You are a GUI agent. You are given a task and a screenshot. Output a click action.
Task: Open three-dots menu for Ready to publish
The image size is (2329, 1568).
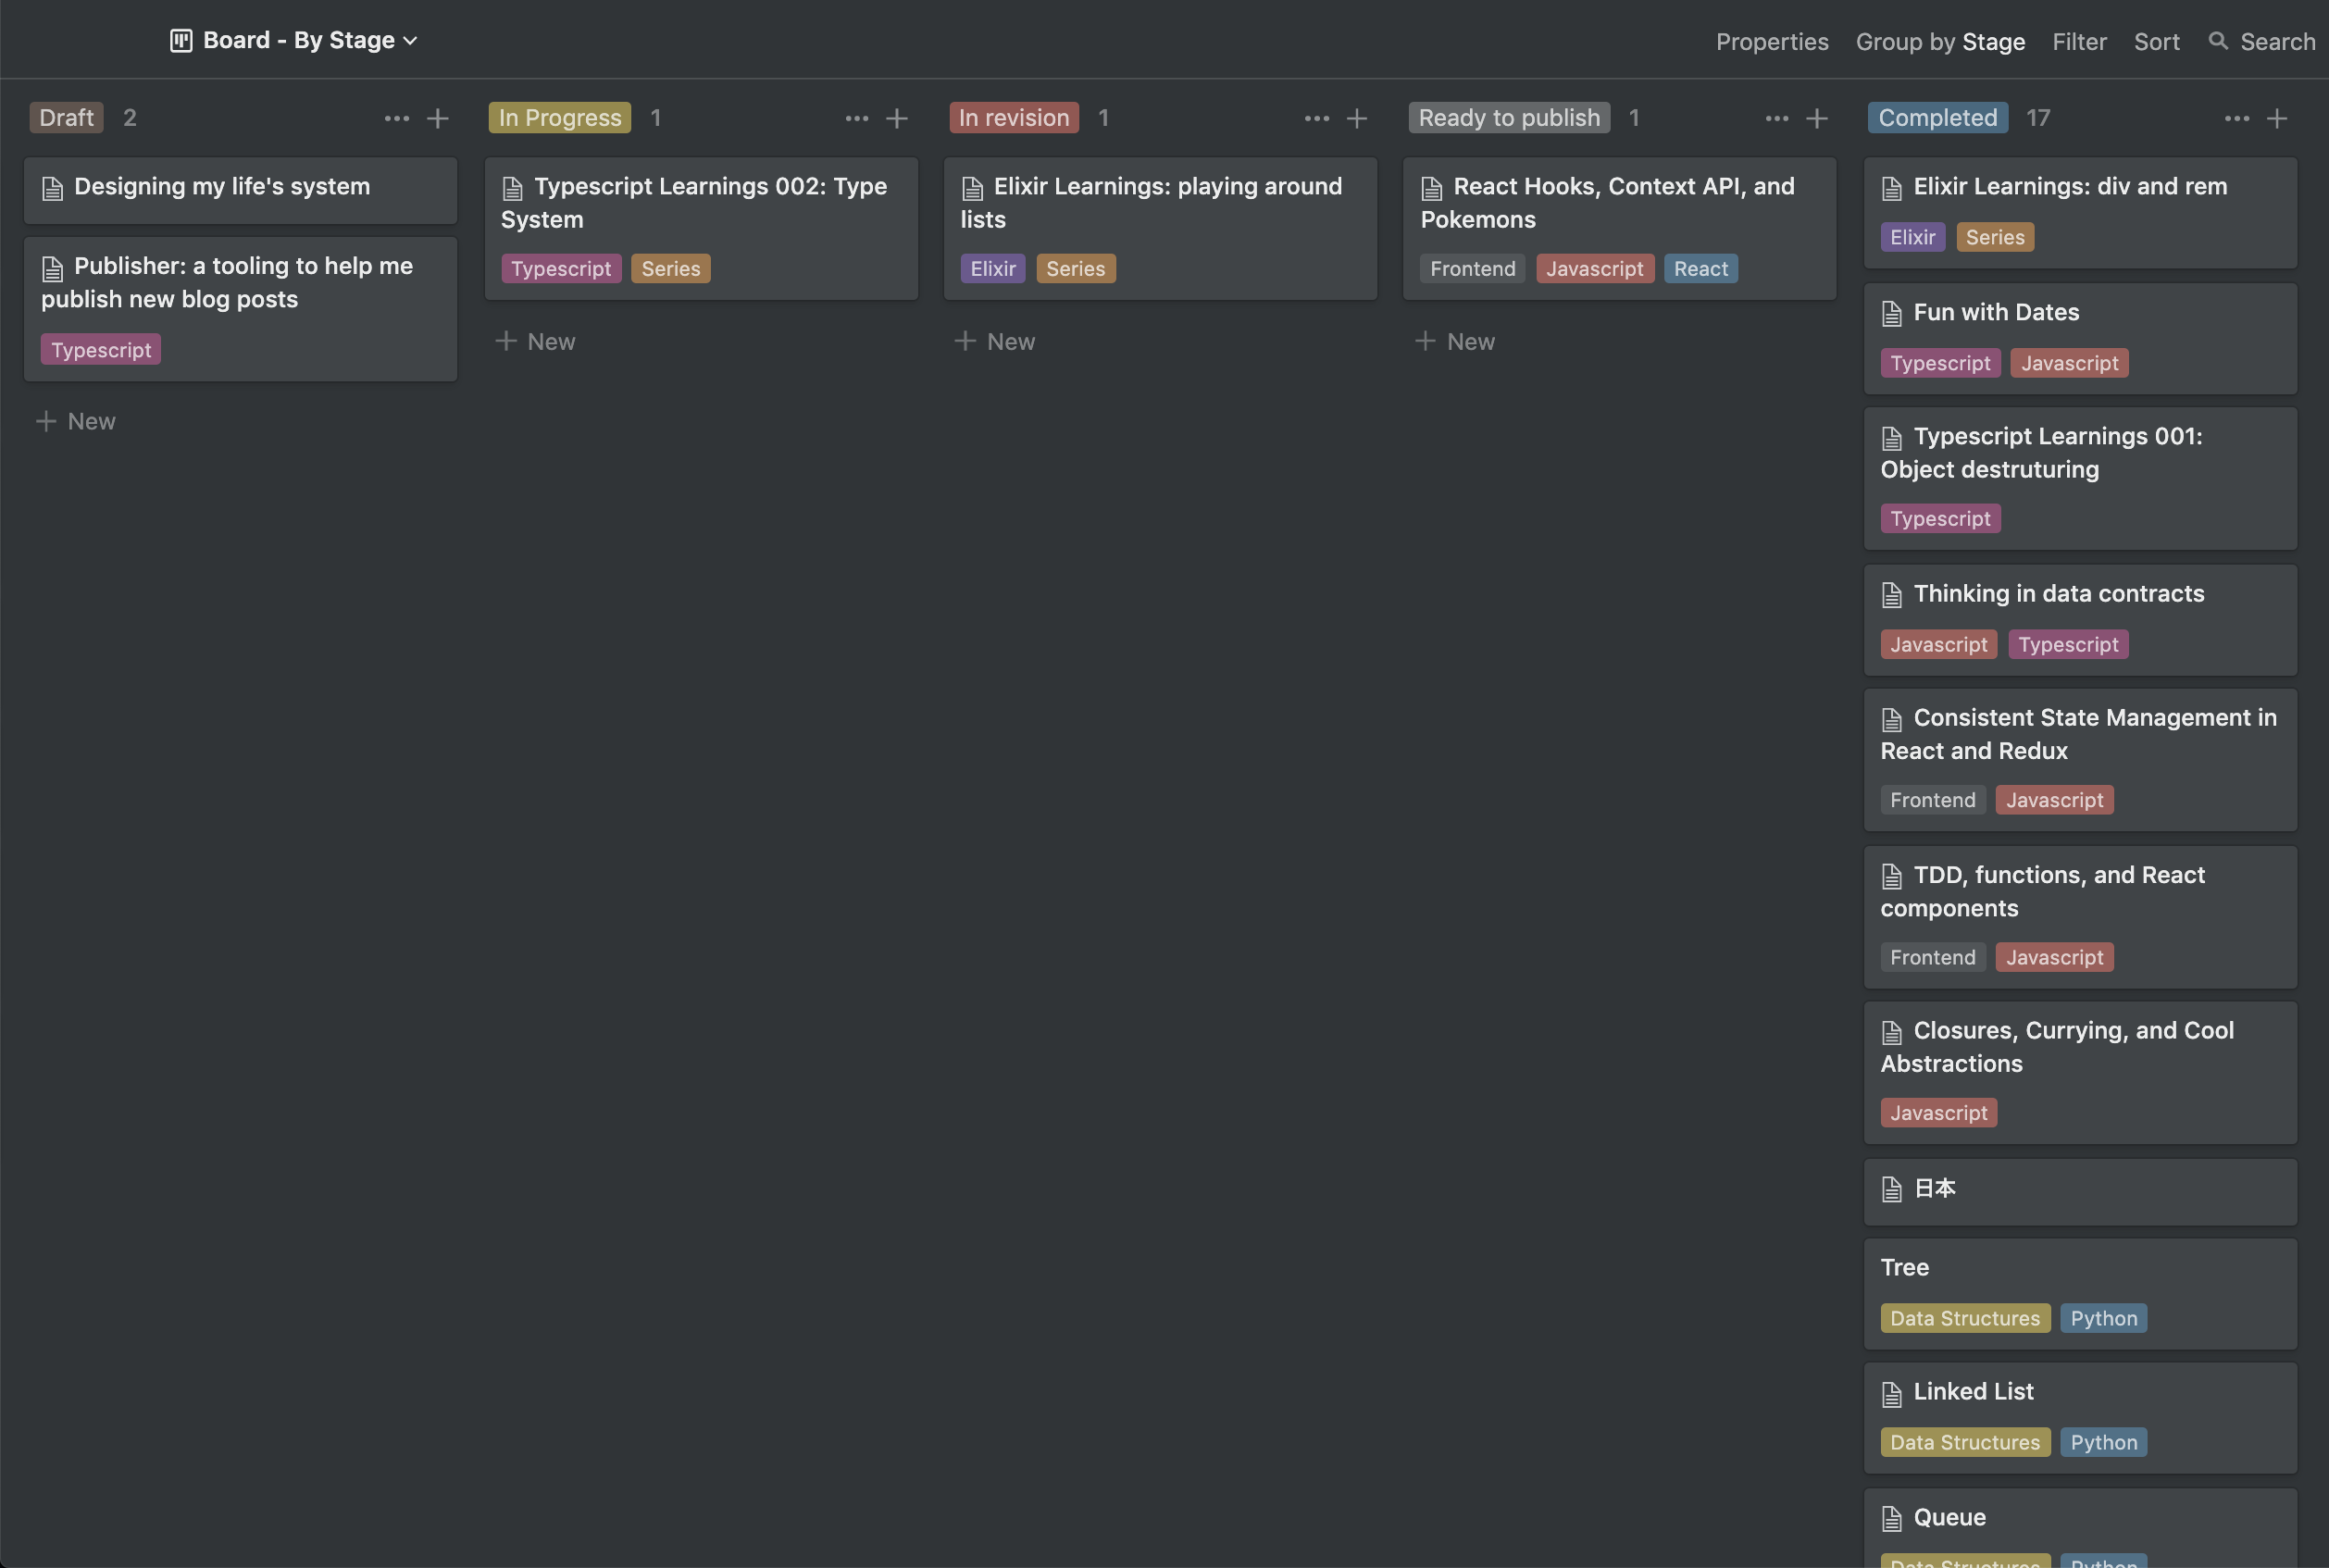[x=1776, y=118]
